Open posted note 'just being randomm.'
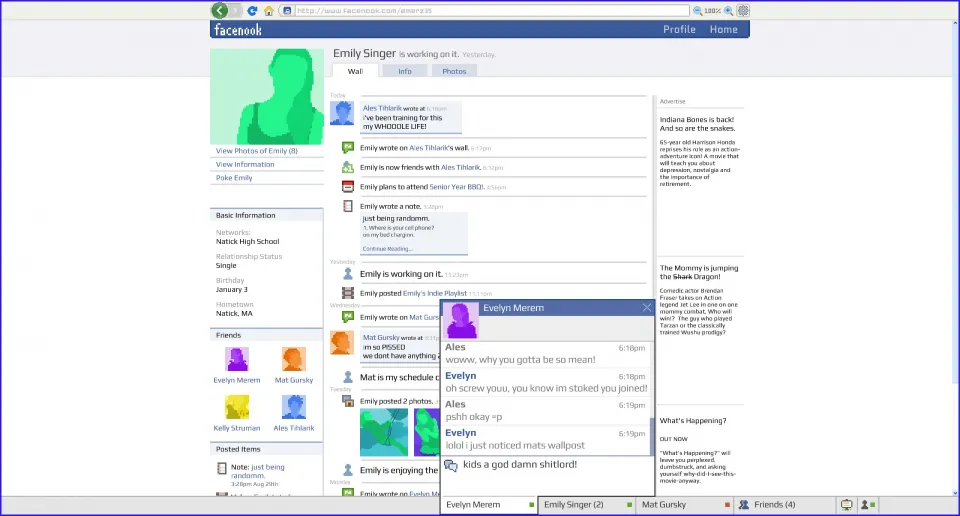 pyautogui.click(x=258, y=471)
